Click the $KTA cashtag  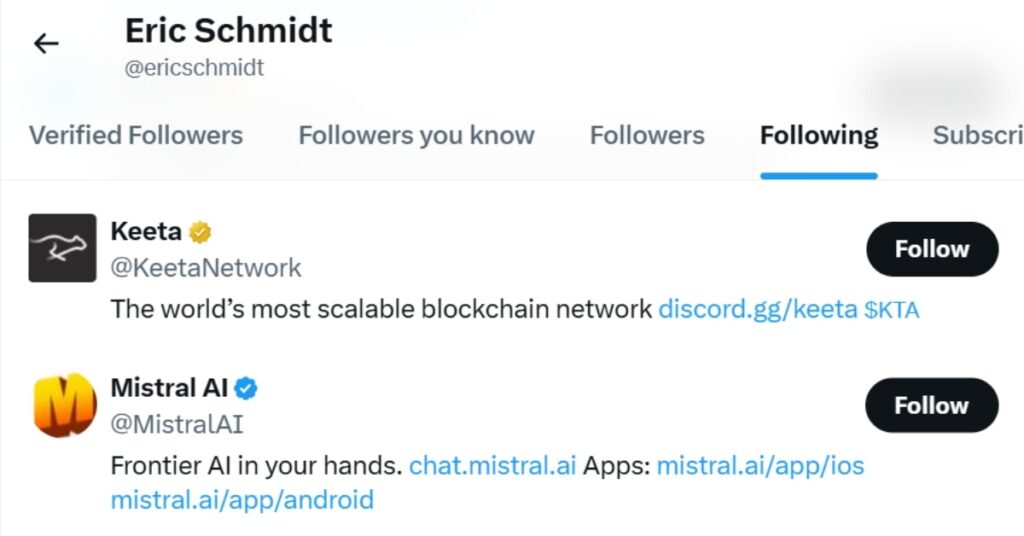pyautogui.click(x=891, y=309)
